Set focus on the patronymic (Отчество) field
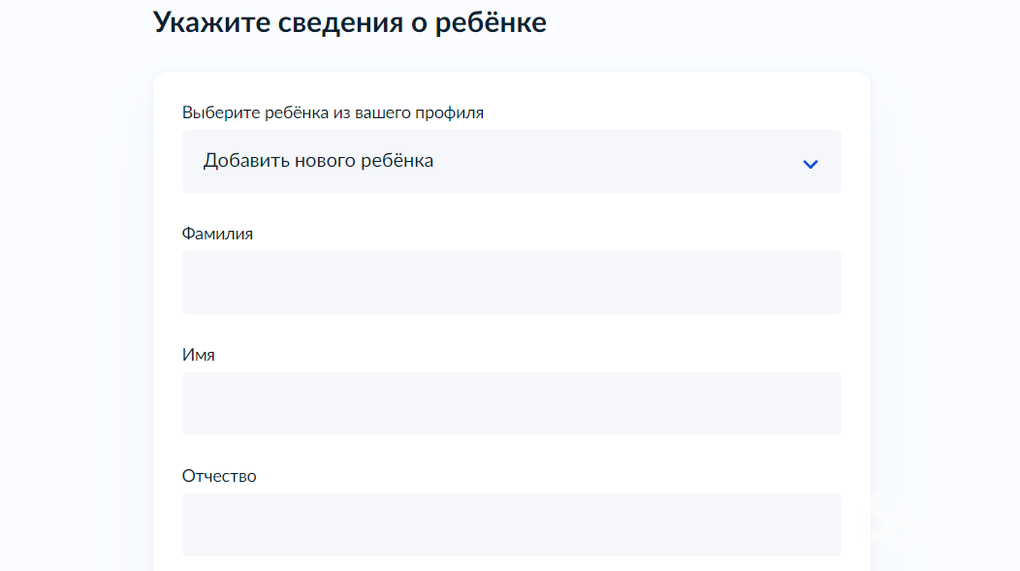Screen dimensions: 1020x571 511,524
